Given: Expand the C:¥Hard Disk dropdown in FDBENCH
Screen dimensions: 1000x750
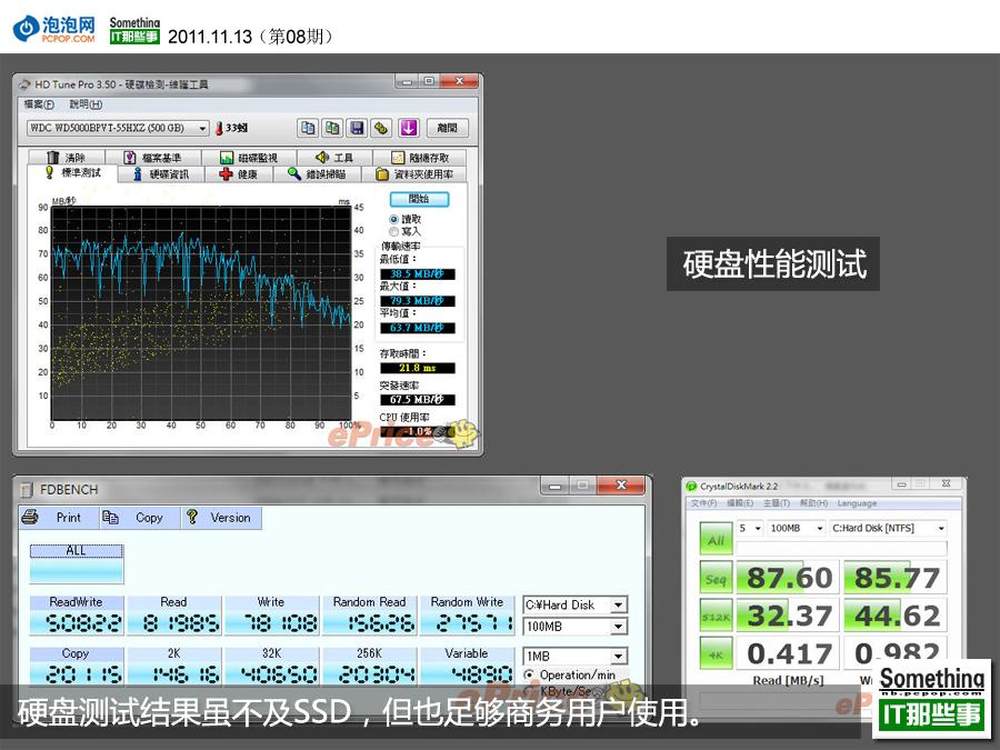Looking at the screenshot, I should click(x=618, y=605).
